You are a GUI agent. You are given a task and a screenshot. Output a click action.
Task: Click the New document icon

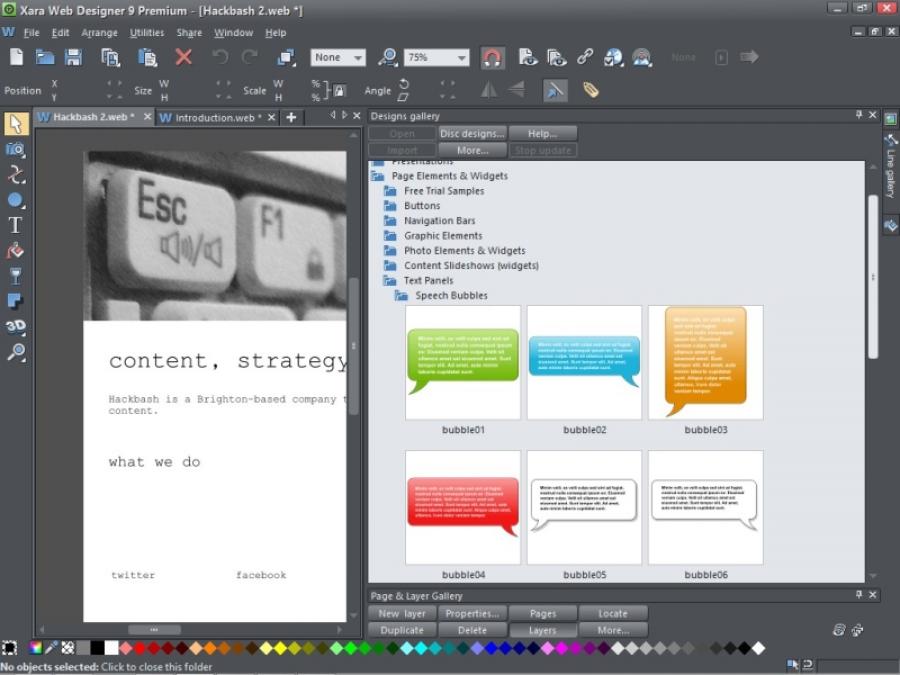tap(17, 57)
